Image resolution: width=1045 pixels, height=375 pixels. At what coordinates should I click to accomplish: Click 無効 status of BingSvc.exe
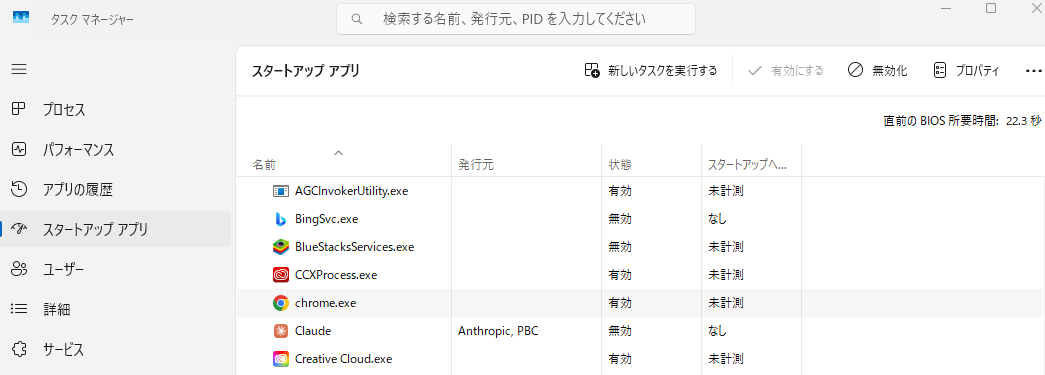tap(620, 219)
